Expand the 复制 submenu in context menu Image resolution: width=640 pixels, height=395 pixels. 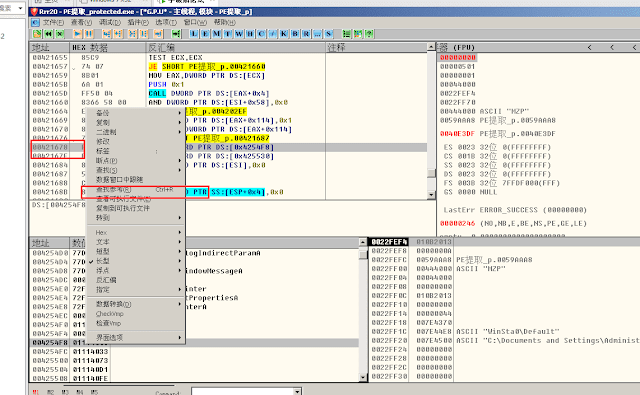point(136,122)
